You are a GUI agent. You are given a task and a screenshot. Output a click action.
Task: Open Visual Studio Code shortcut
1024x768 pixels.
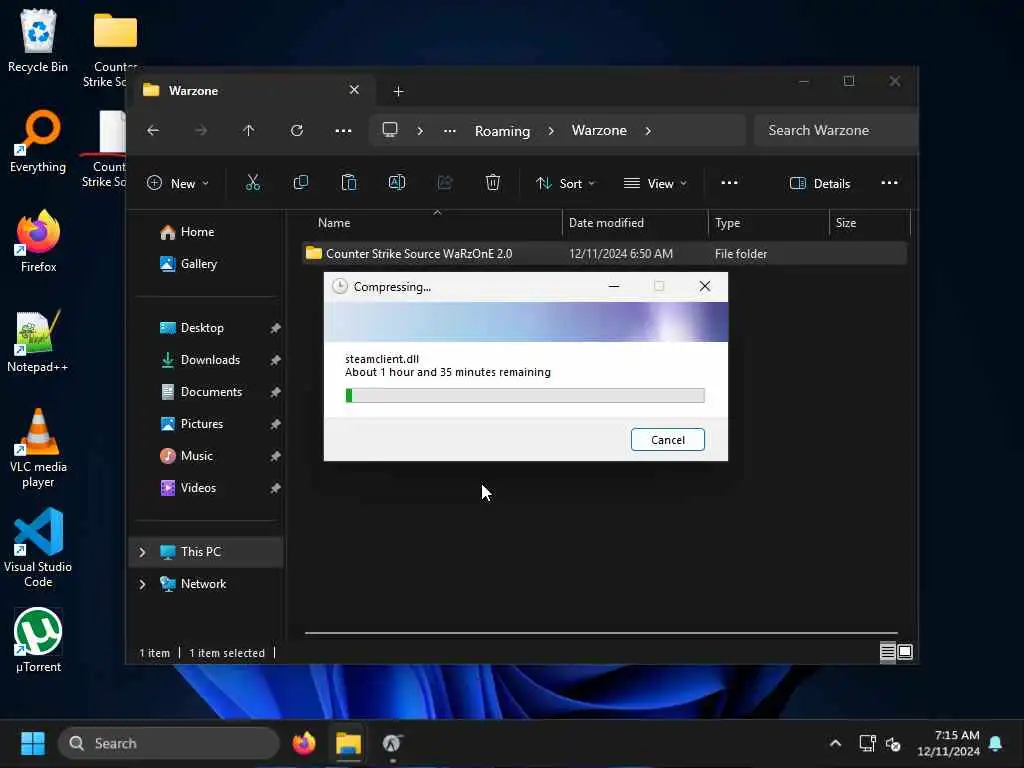(x=38, y=549)
